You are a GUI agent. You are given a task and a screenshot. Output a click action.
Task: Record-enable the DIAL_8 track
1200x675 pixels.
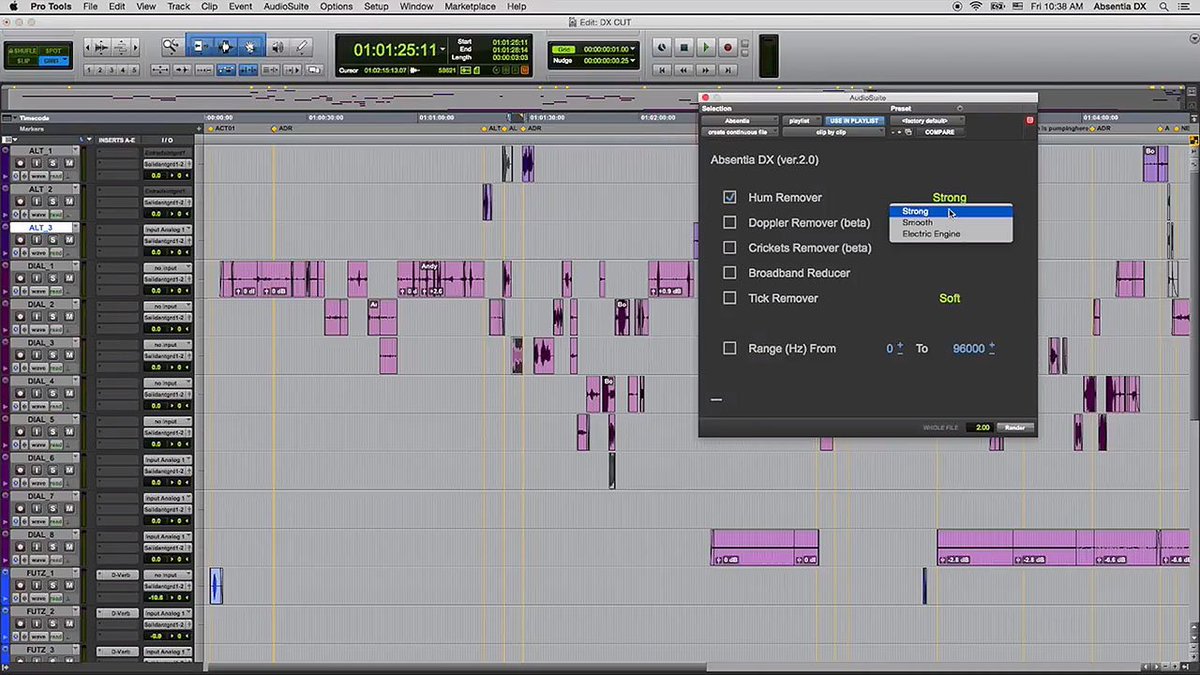pos(20,546)
